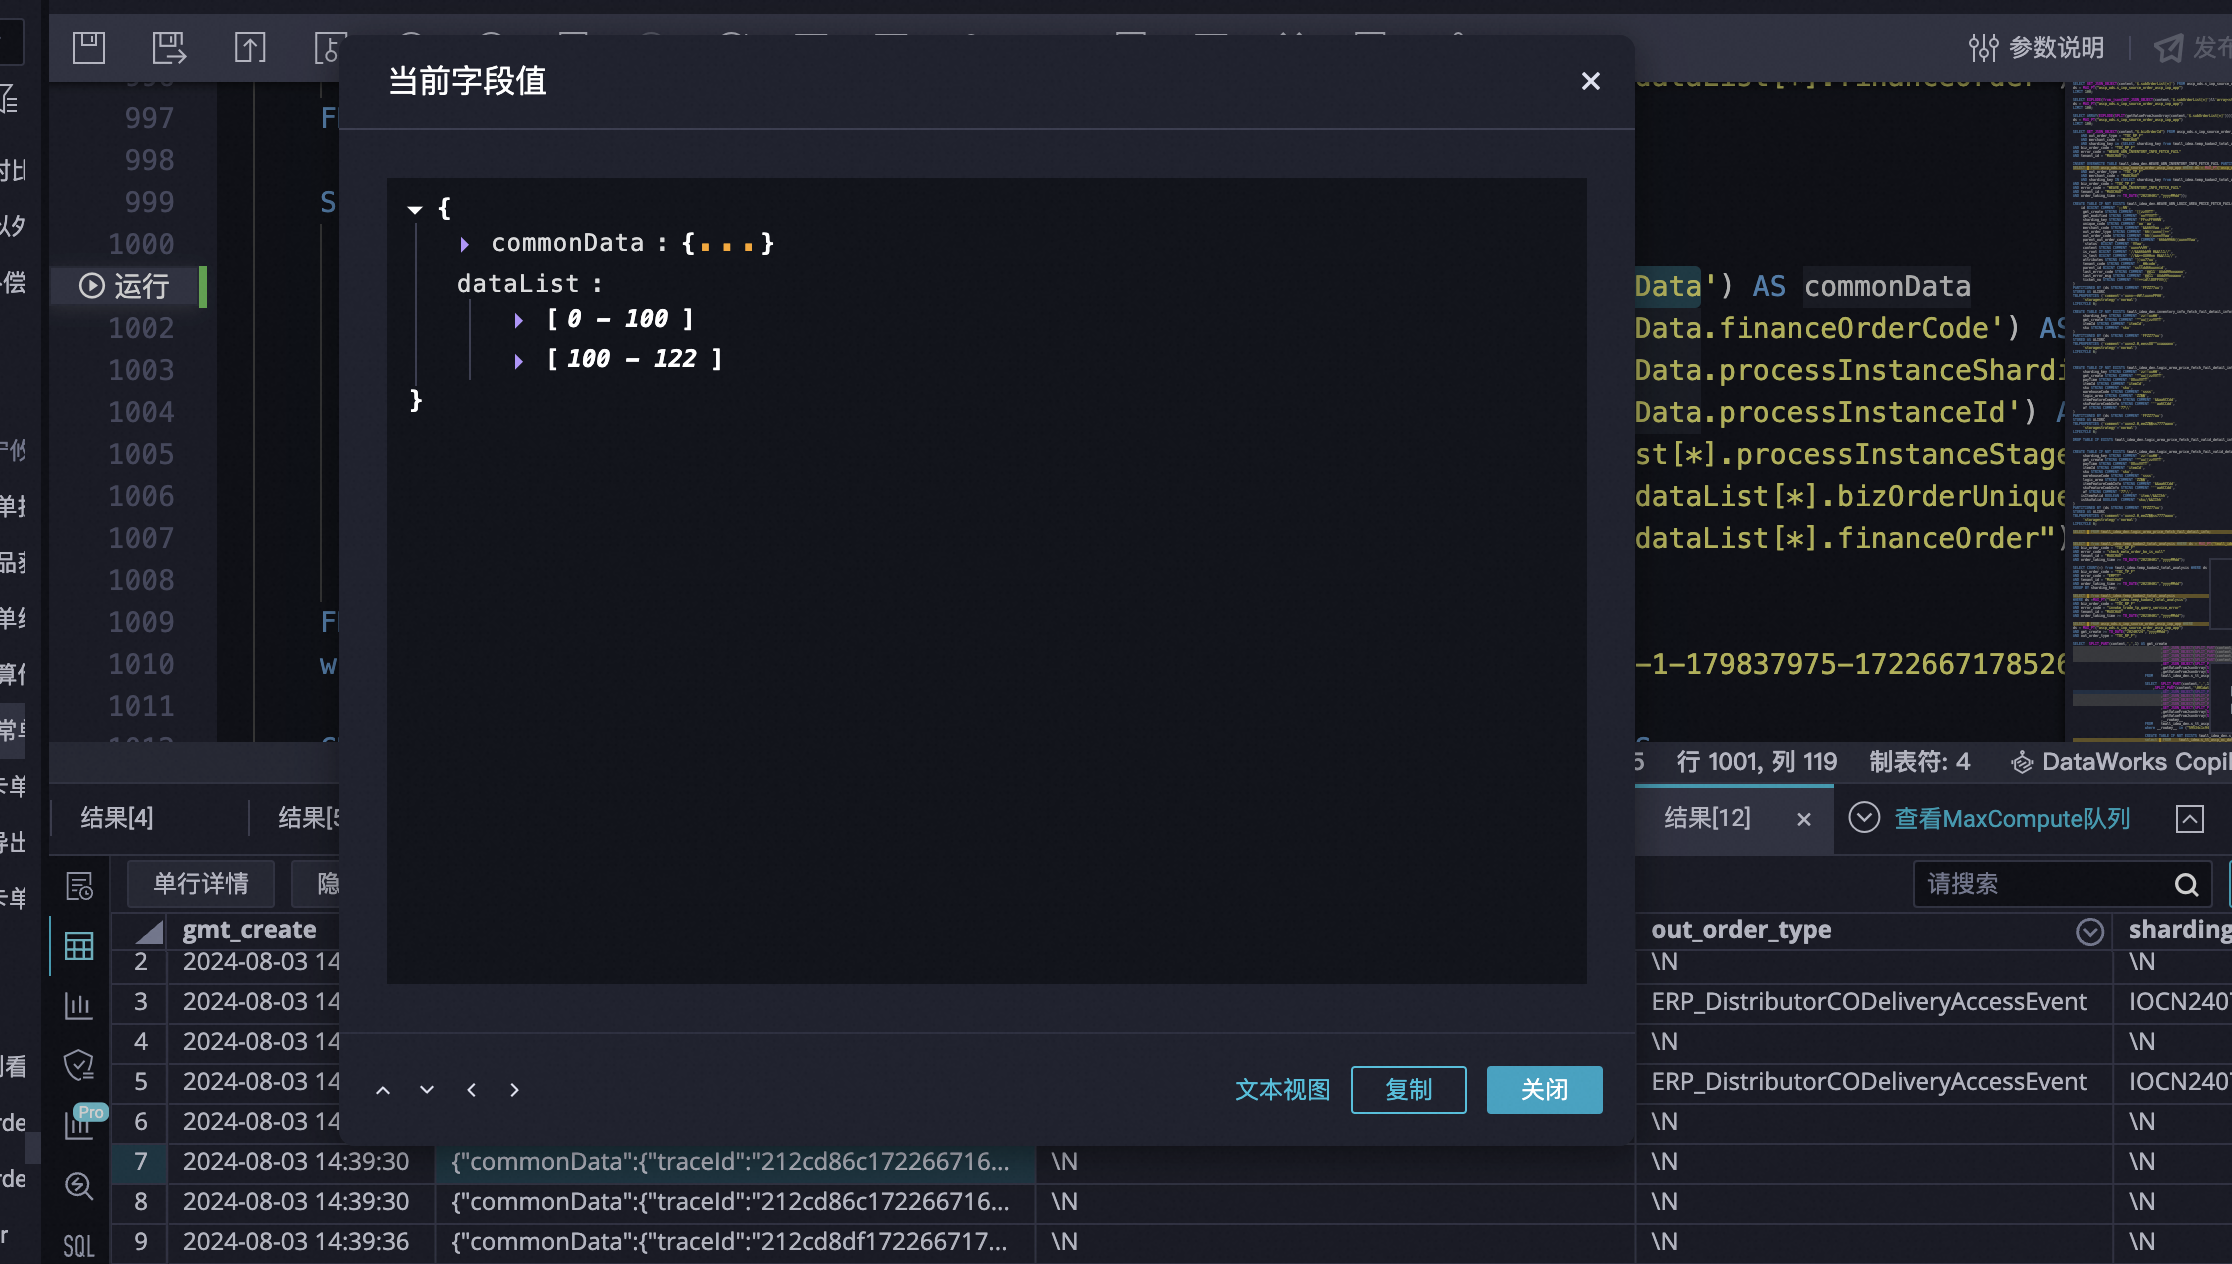
Task: Collapse the root JSON object node
Action: click(415, 209)
